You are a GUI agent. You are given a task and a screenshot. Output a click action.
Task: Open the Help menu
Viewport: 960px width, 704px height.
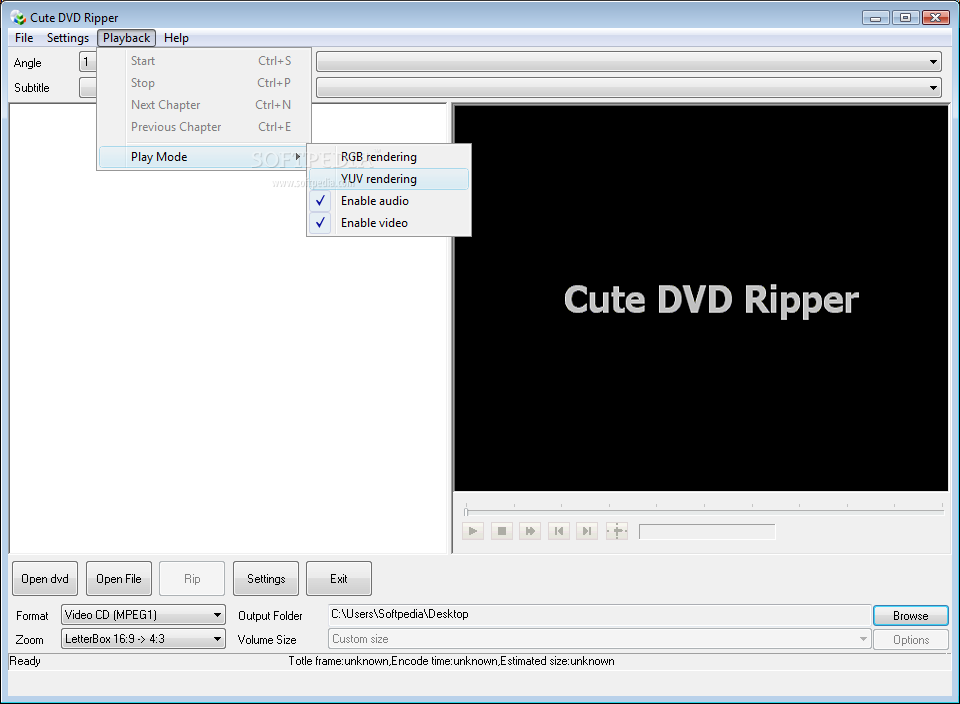click(x=176, y=38)
